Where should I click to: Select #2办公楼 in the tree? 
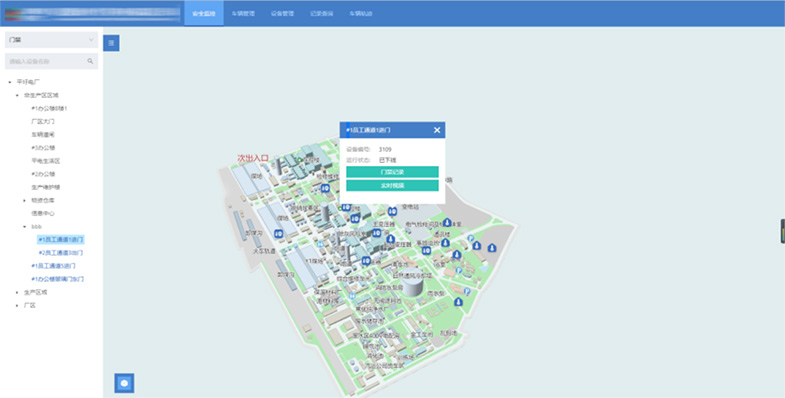coord(43,174)
